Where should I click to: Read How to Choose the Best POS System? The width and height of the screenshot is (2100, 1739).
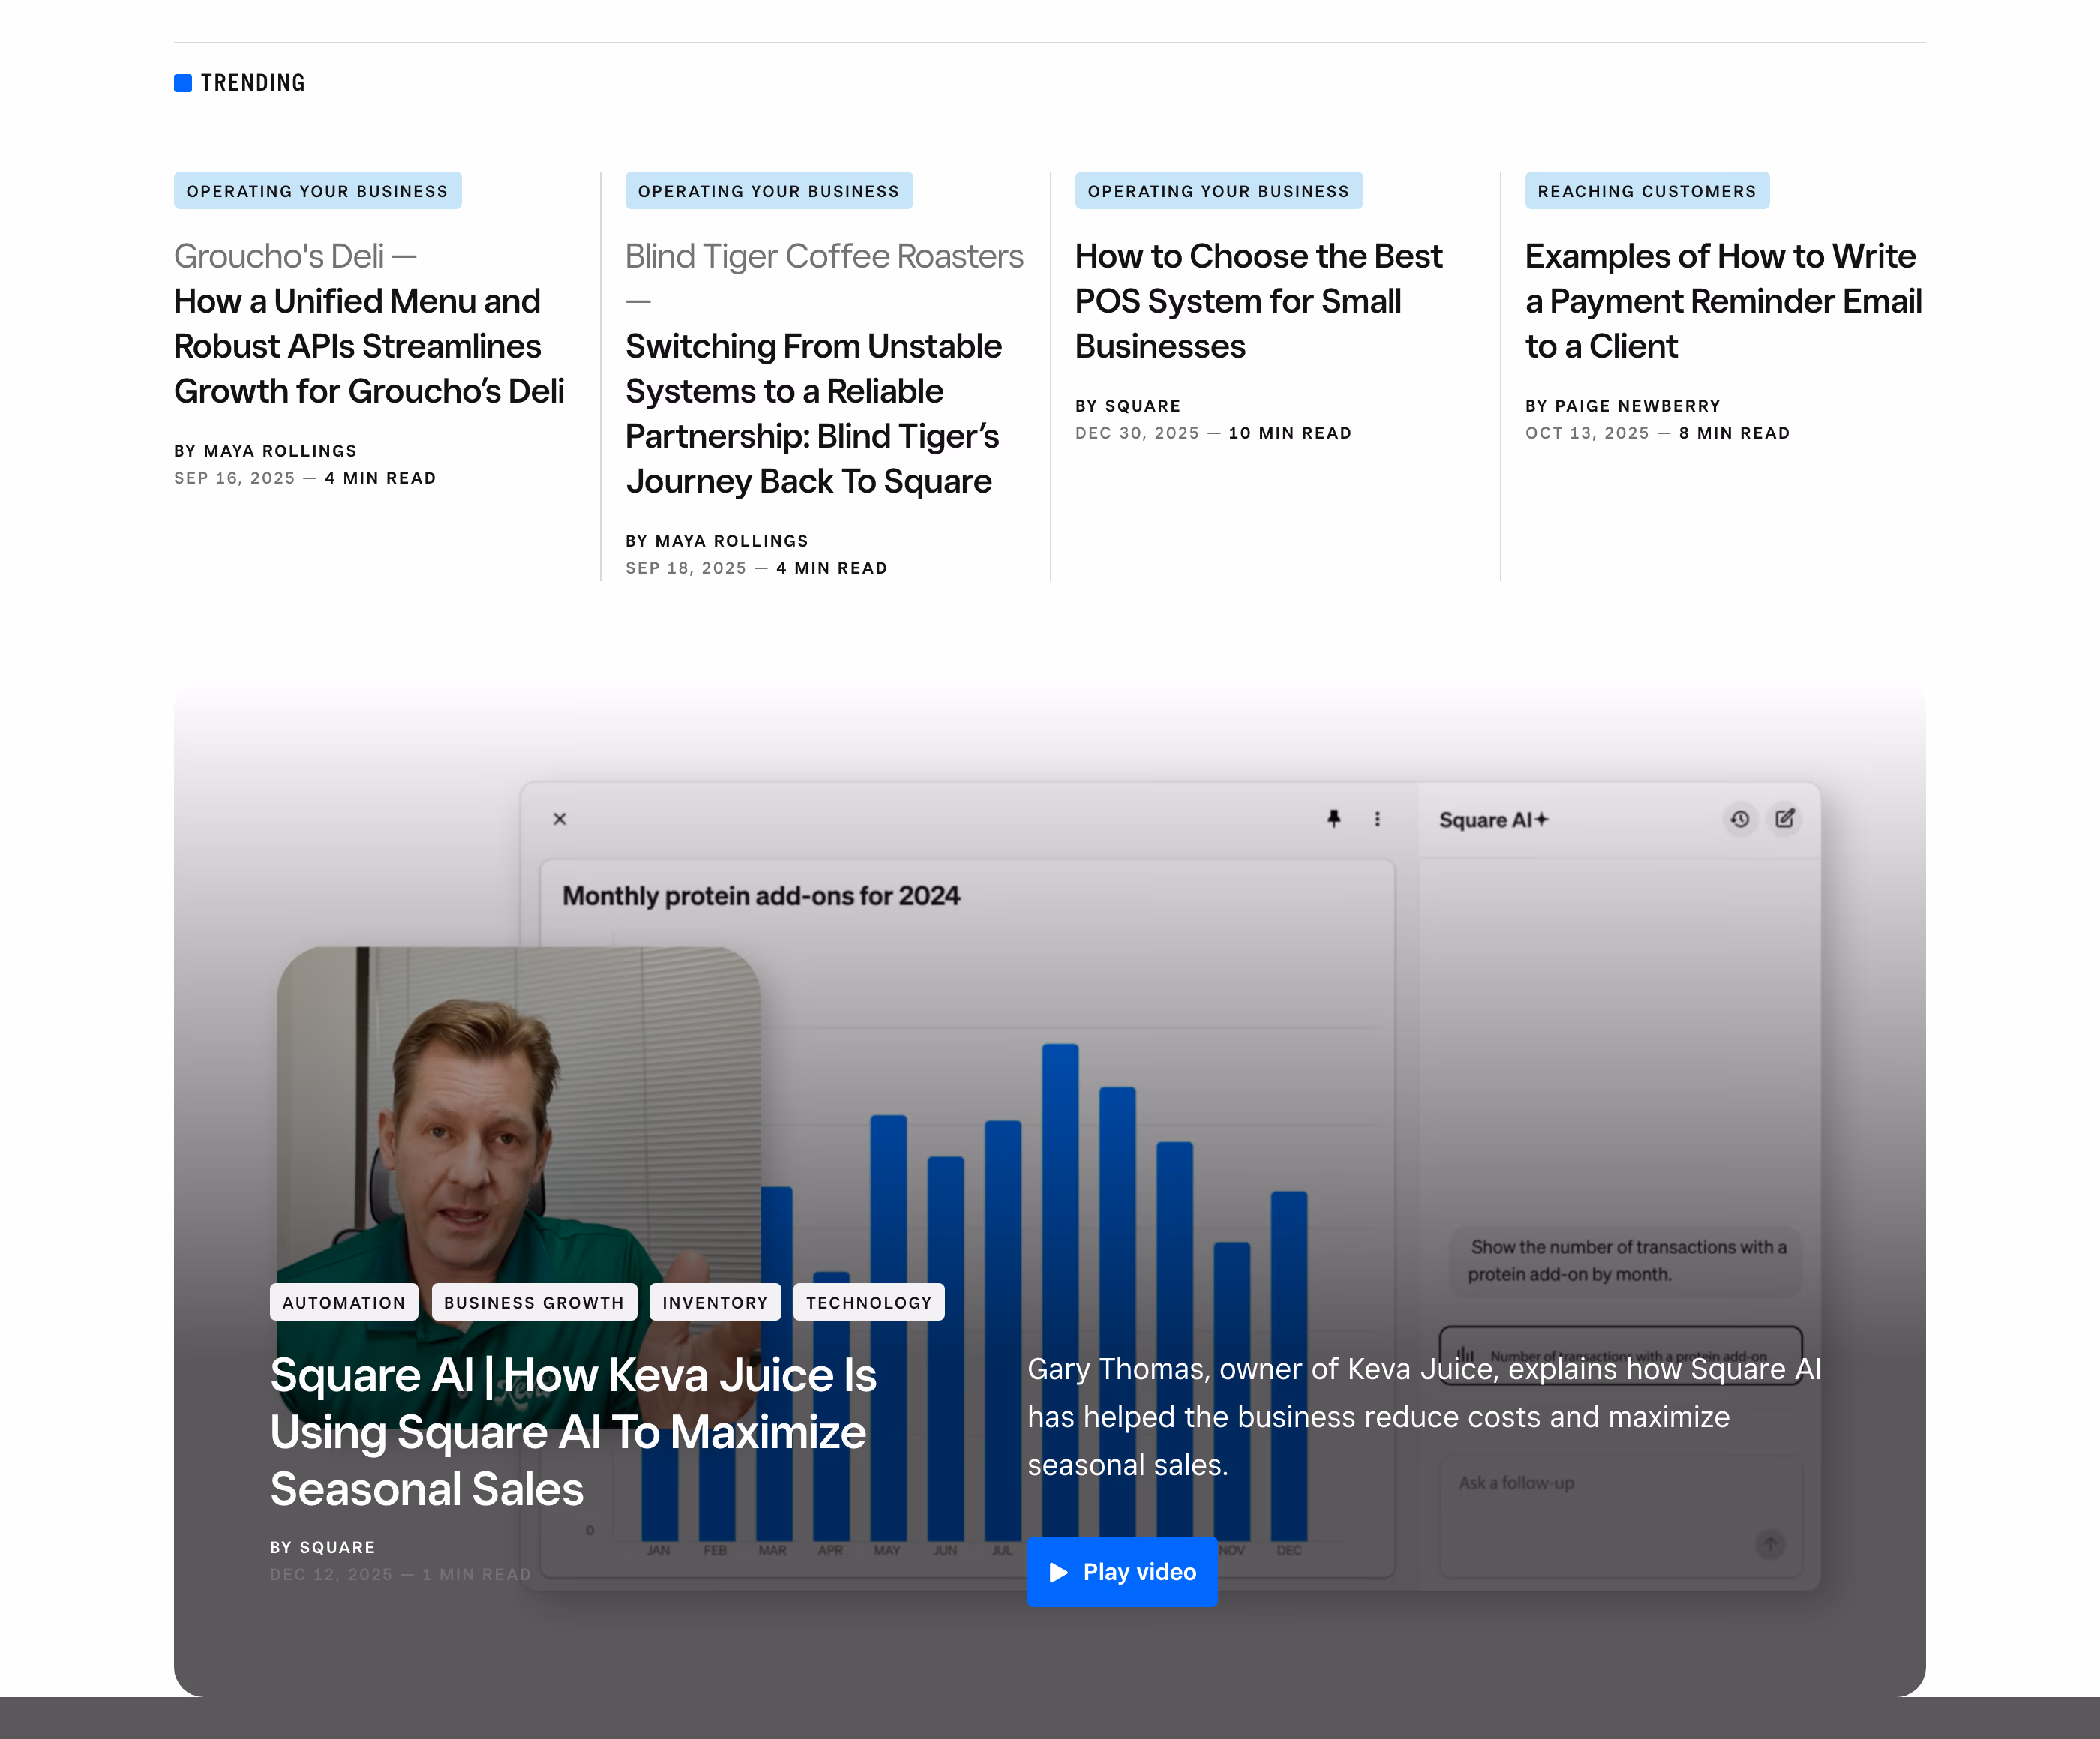[1259, 301]
